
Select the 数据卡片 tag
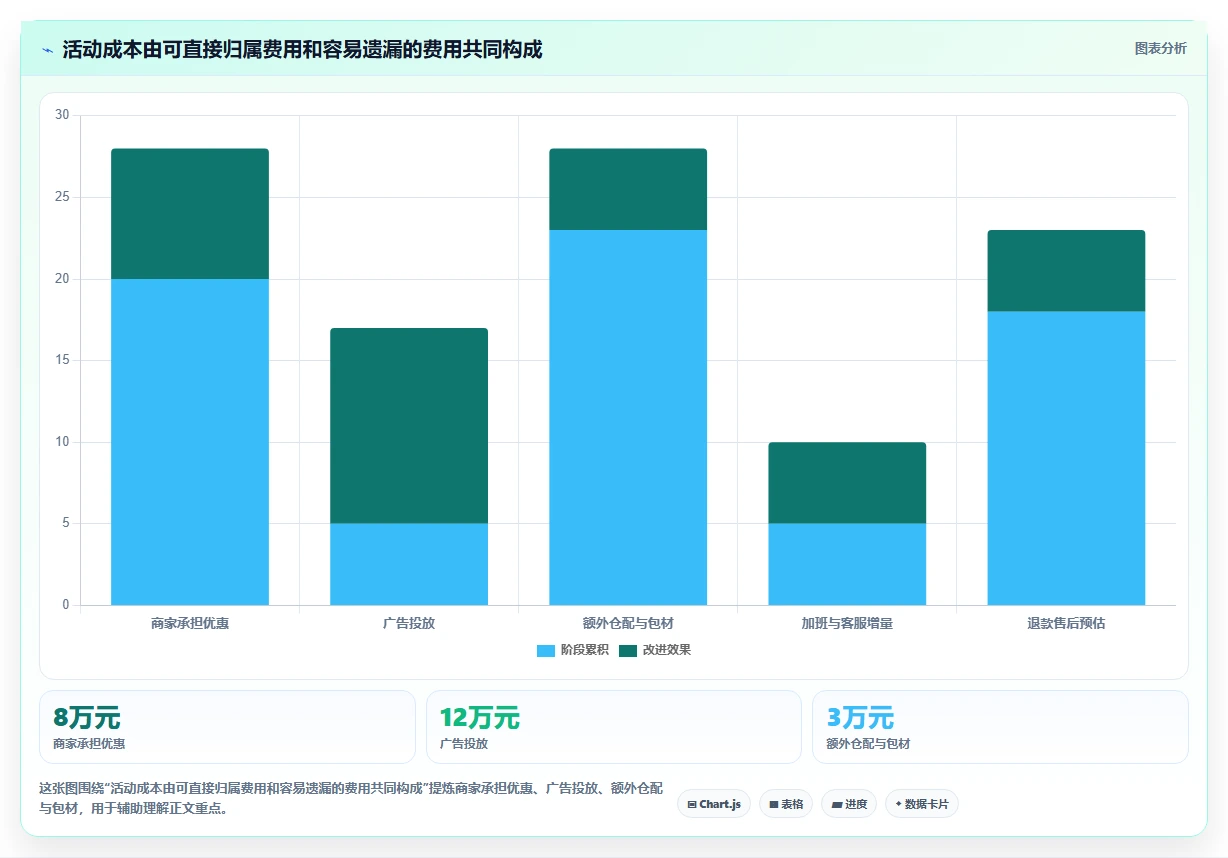click(922, 804)
